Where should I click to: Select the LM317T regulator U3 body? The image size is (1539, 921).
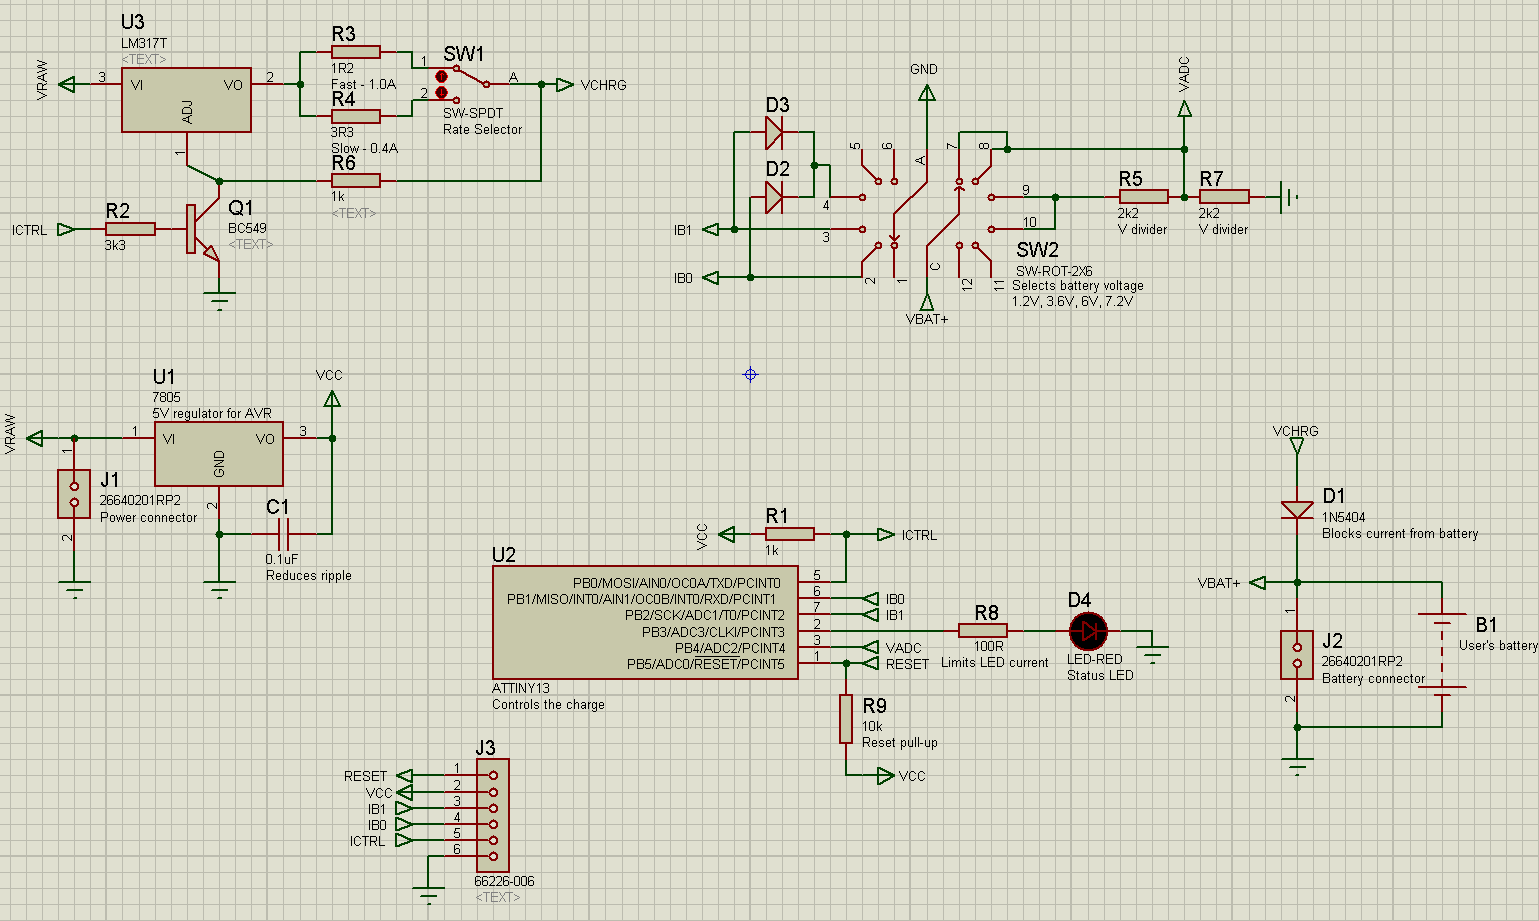pyautogui.click(x=186, y=99)
